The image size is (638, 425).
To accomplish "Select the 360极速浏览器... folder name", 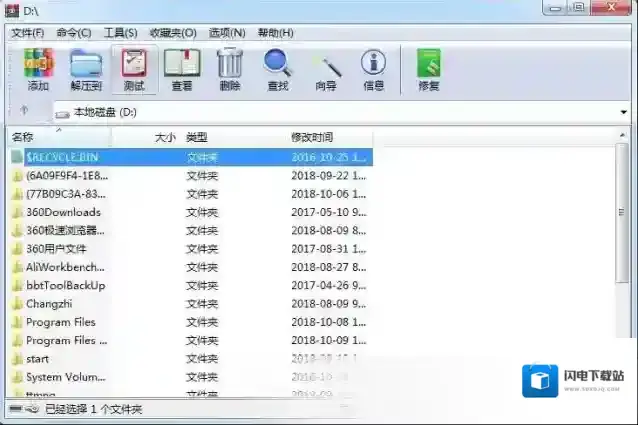I will (x=66, y=231).
